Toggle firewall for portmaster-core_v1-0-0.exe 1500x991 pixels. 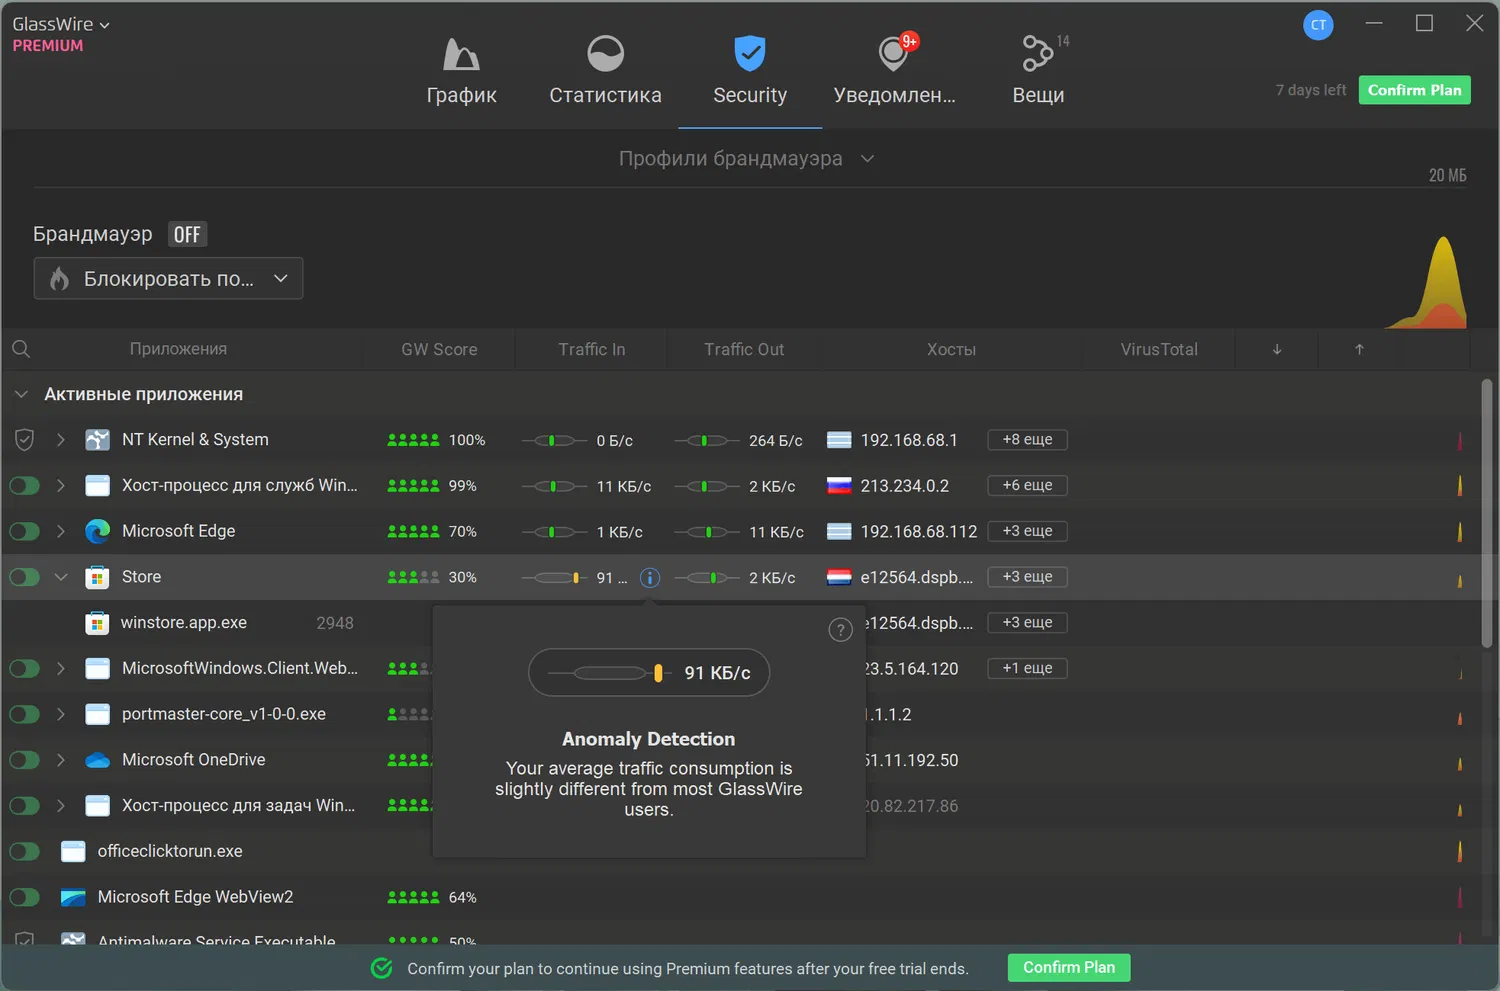pos(24,714)
